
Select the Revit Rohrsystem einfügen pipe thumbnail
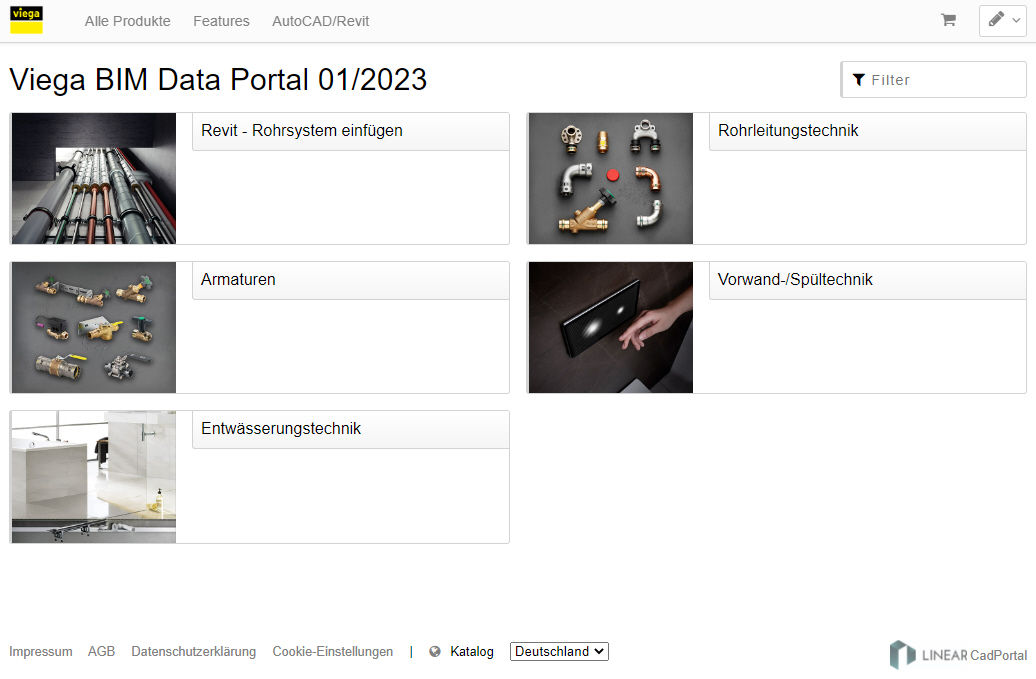click(x=94, y=178)
